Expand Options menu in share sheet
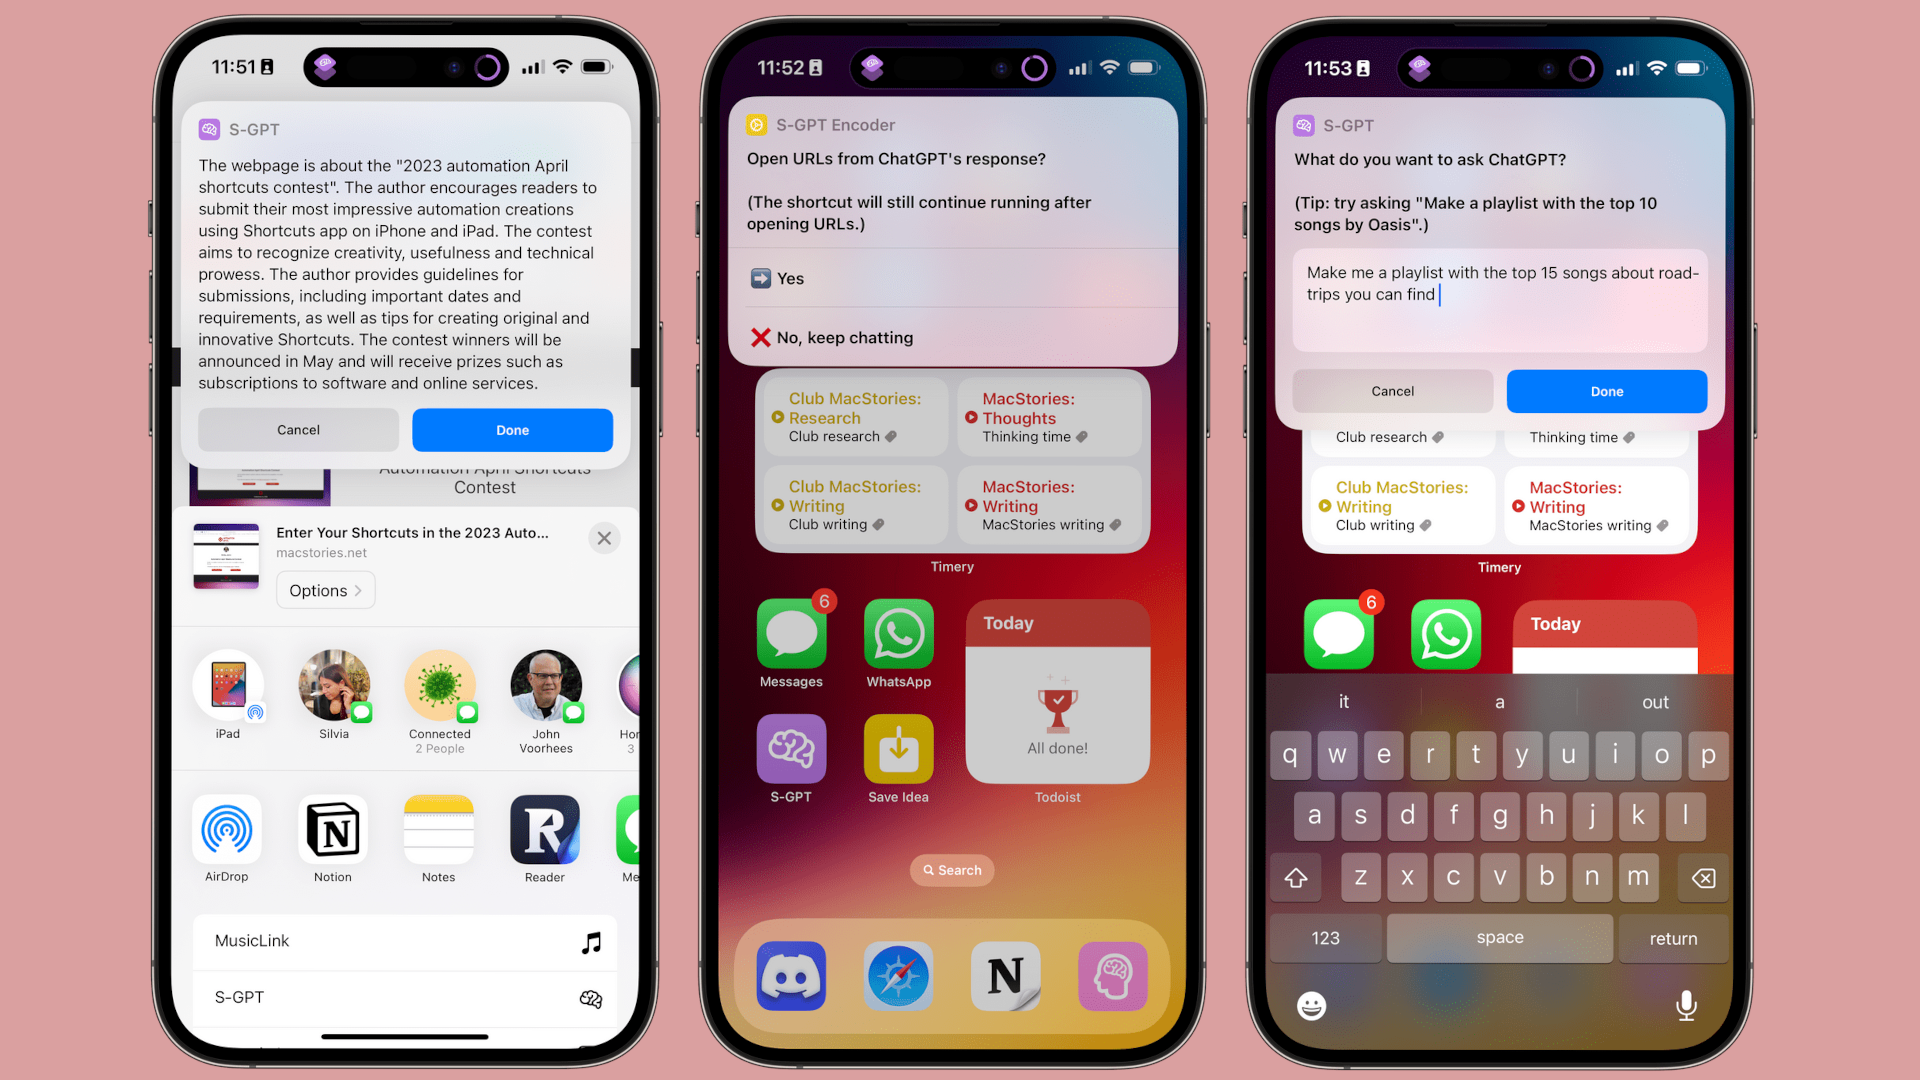 click(x=326, y=589)
